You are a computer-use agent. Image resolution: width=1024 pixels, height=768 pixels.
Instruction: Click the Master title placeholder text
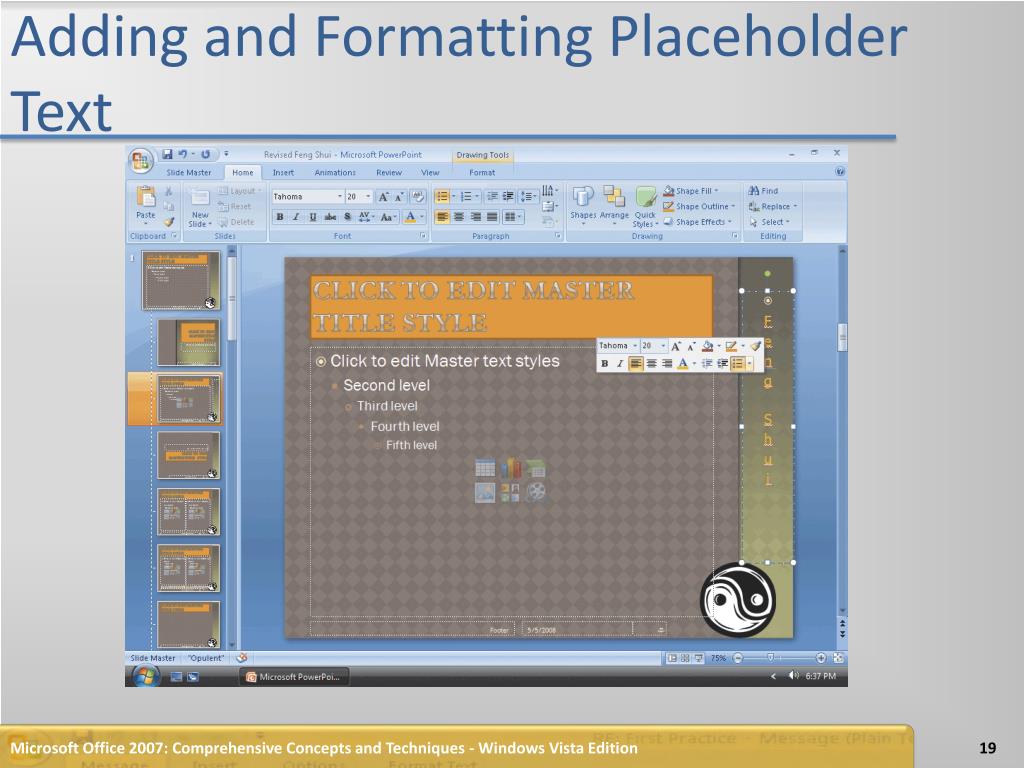pos(474,306)
